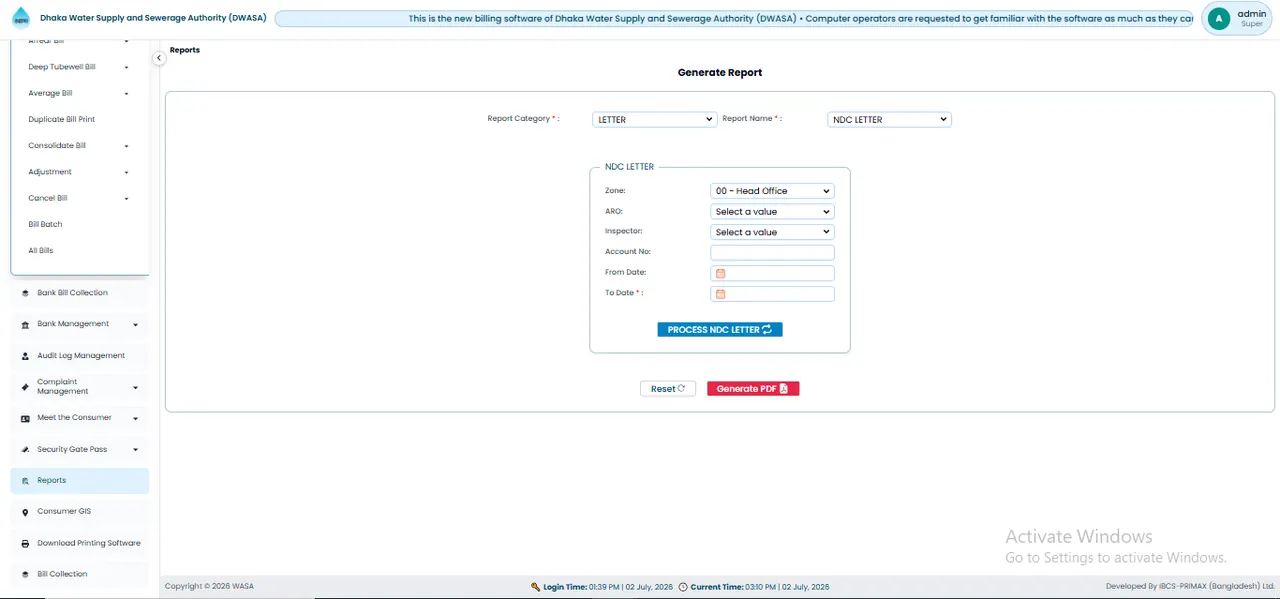
Task: Click the Reports icon in the sidebar
Action: tap(25, 481)
